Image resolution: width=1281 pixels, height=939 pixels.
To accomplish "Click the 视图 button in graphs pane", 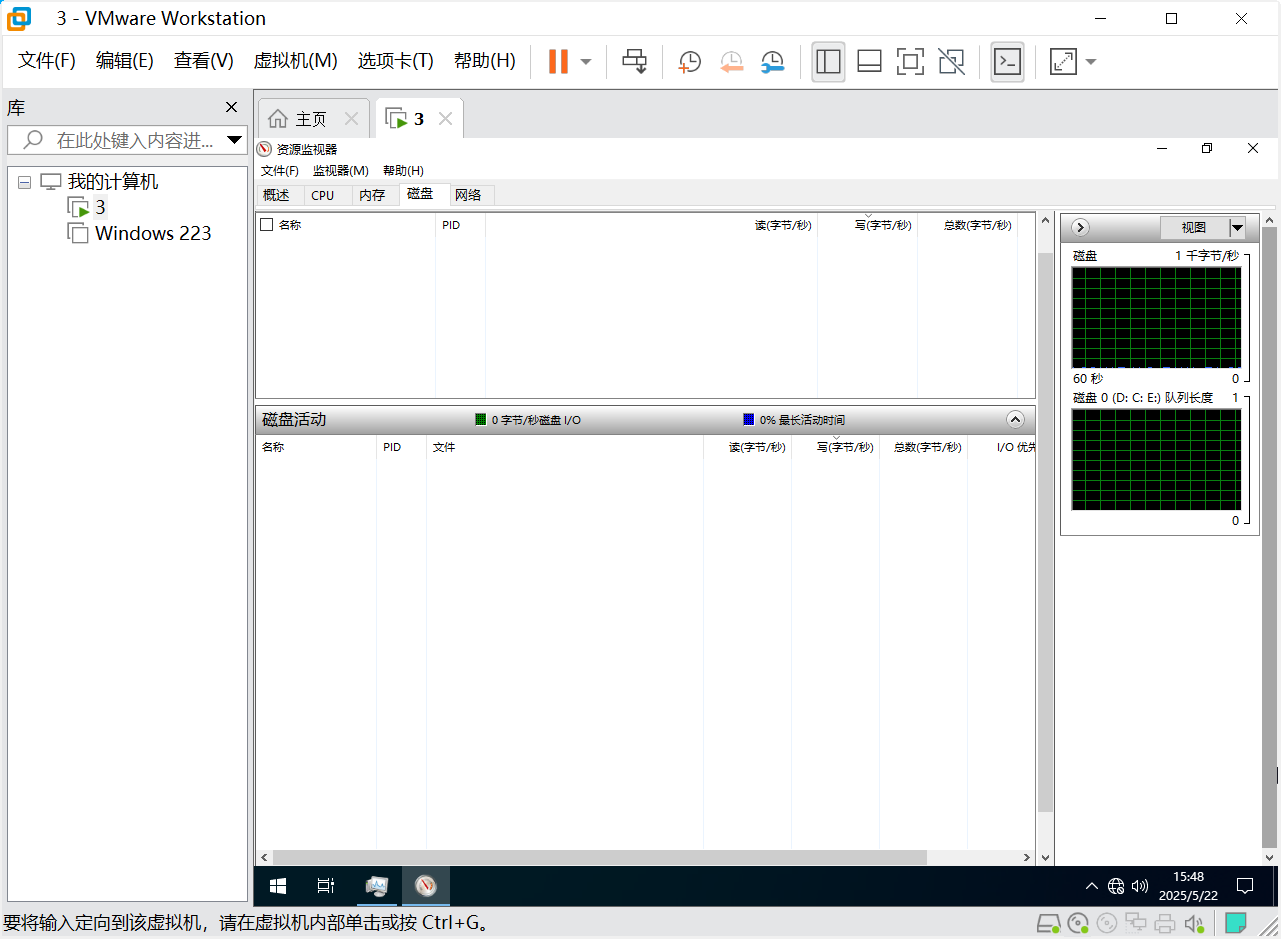I will point(1194,227).
